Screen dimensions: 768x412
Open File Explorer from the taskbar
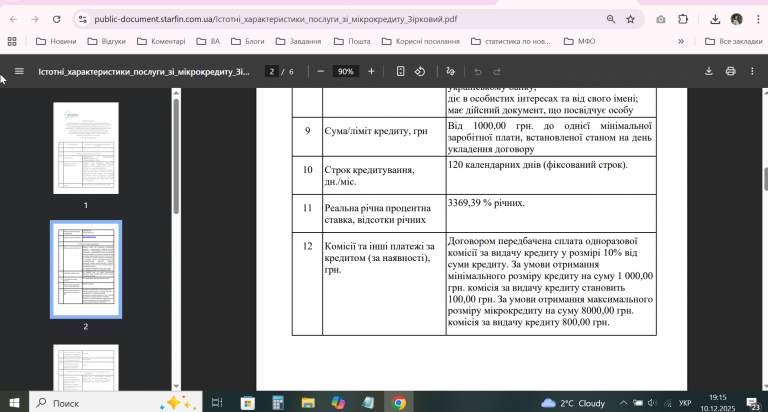[x=308, y=403]
